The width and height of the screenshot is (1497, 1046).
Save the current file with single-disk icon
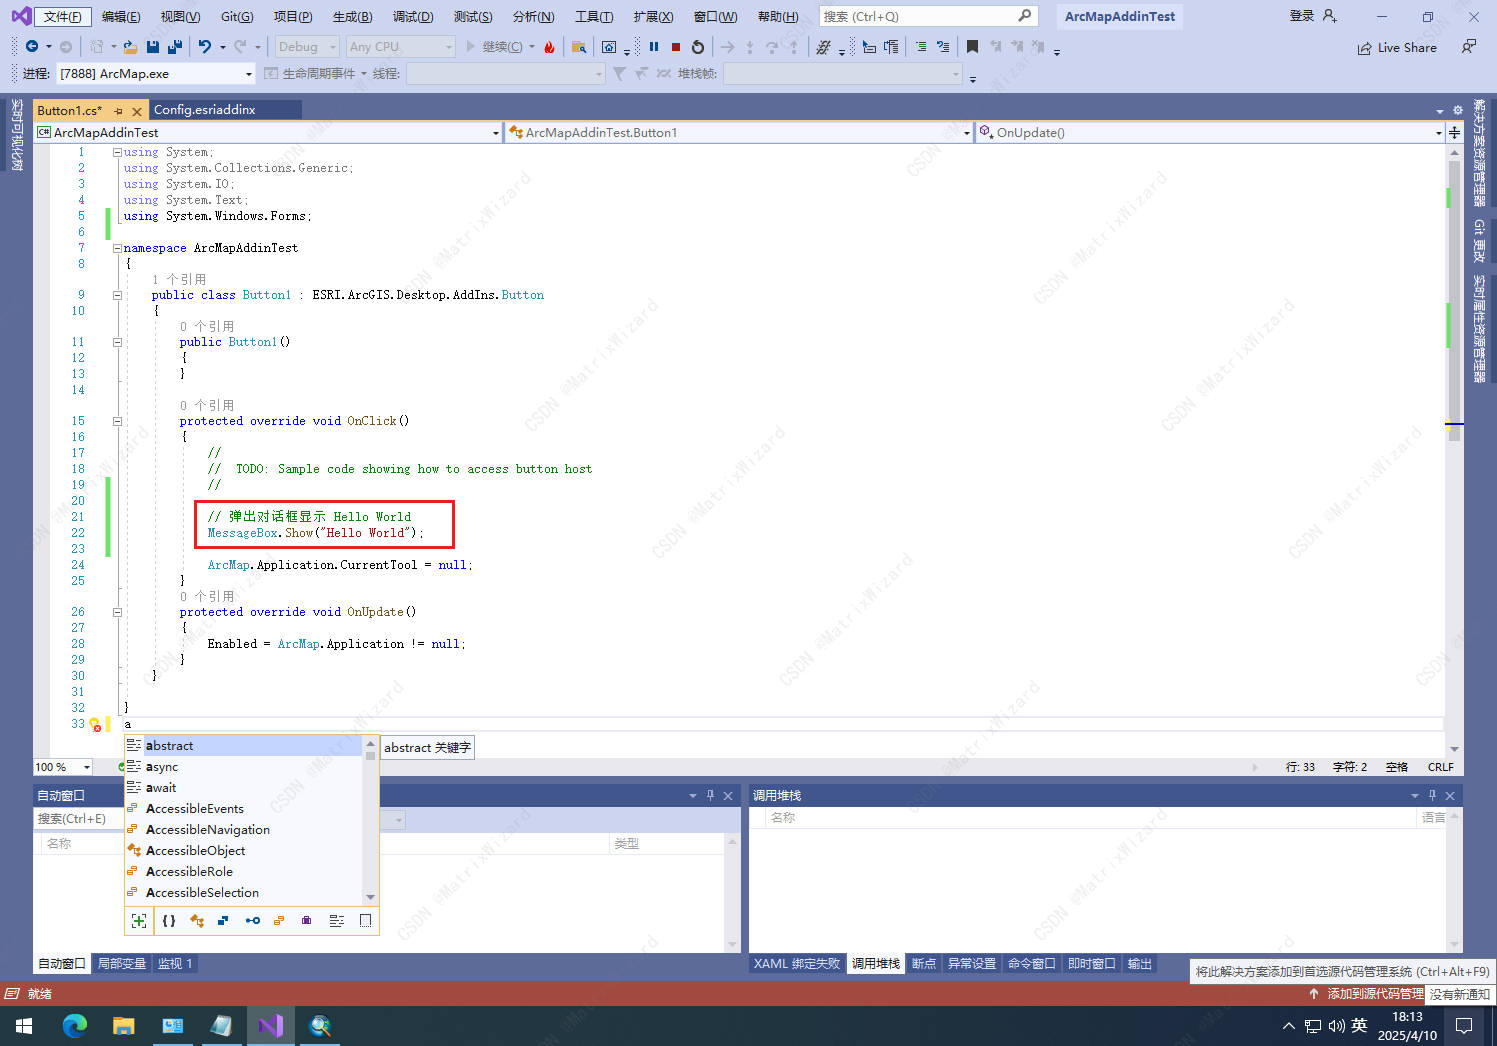coord(153,47)
